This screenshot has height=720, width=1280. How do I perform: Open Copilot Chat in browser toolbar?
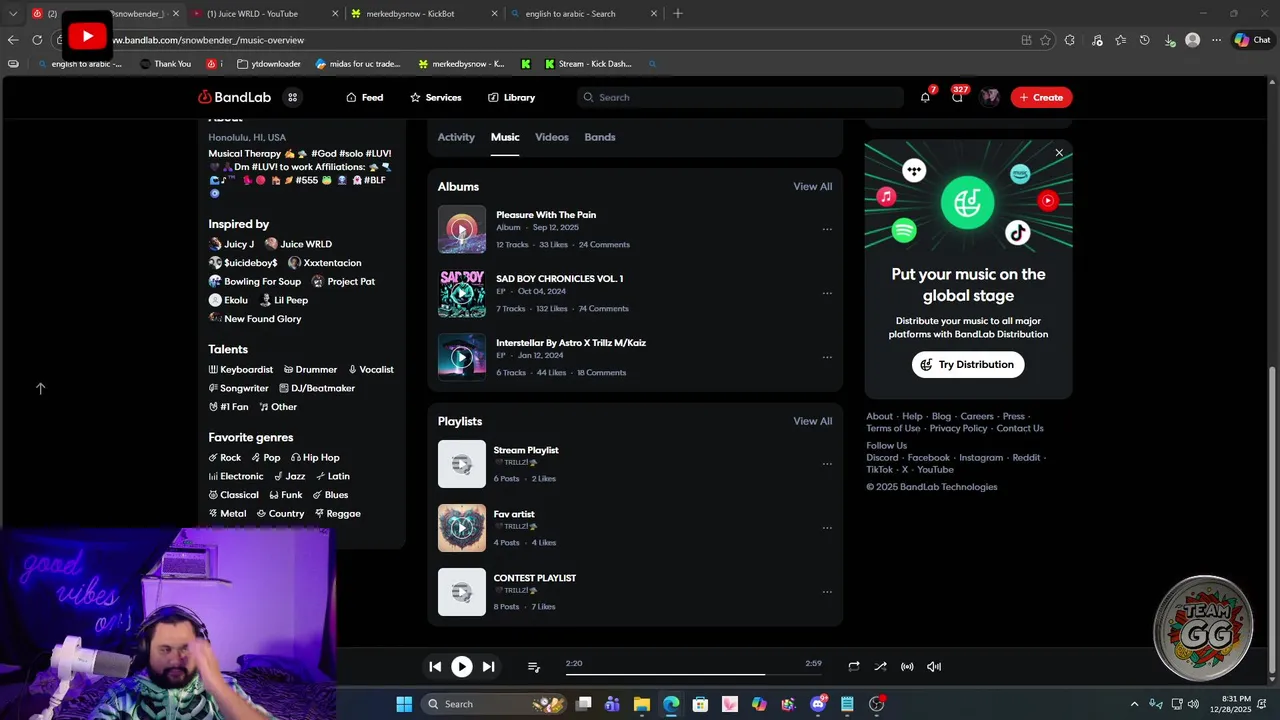pyautogui.click(x=1252, y=40)
